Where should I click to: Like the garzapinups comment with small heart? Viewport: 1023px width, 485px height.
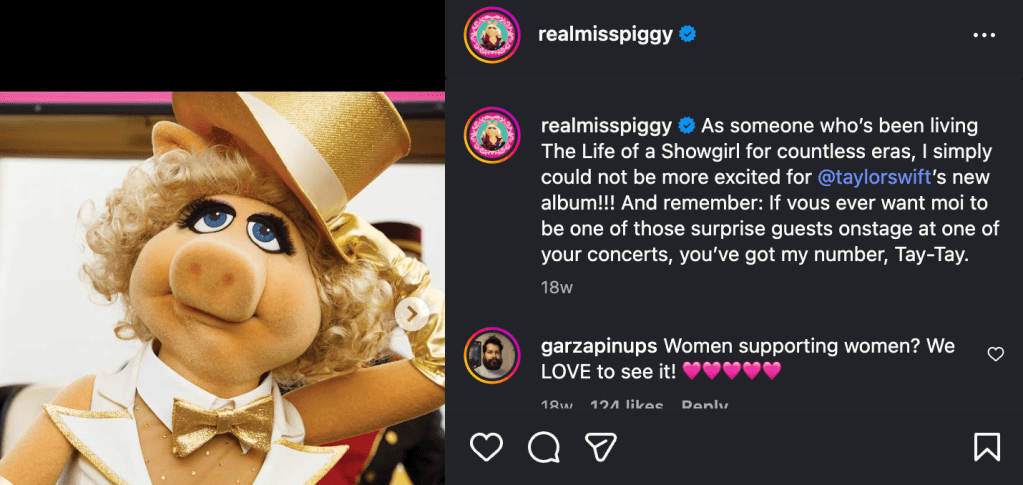click(x=995, y=354)
